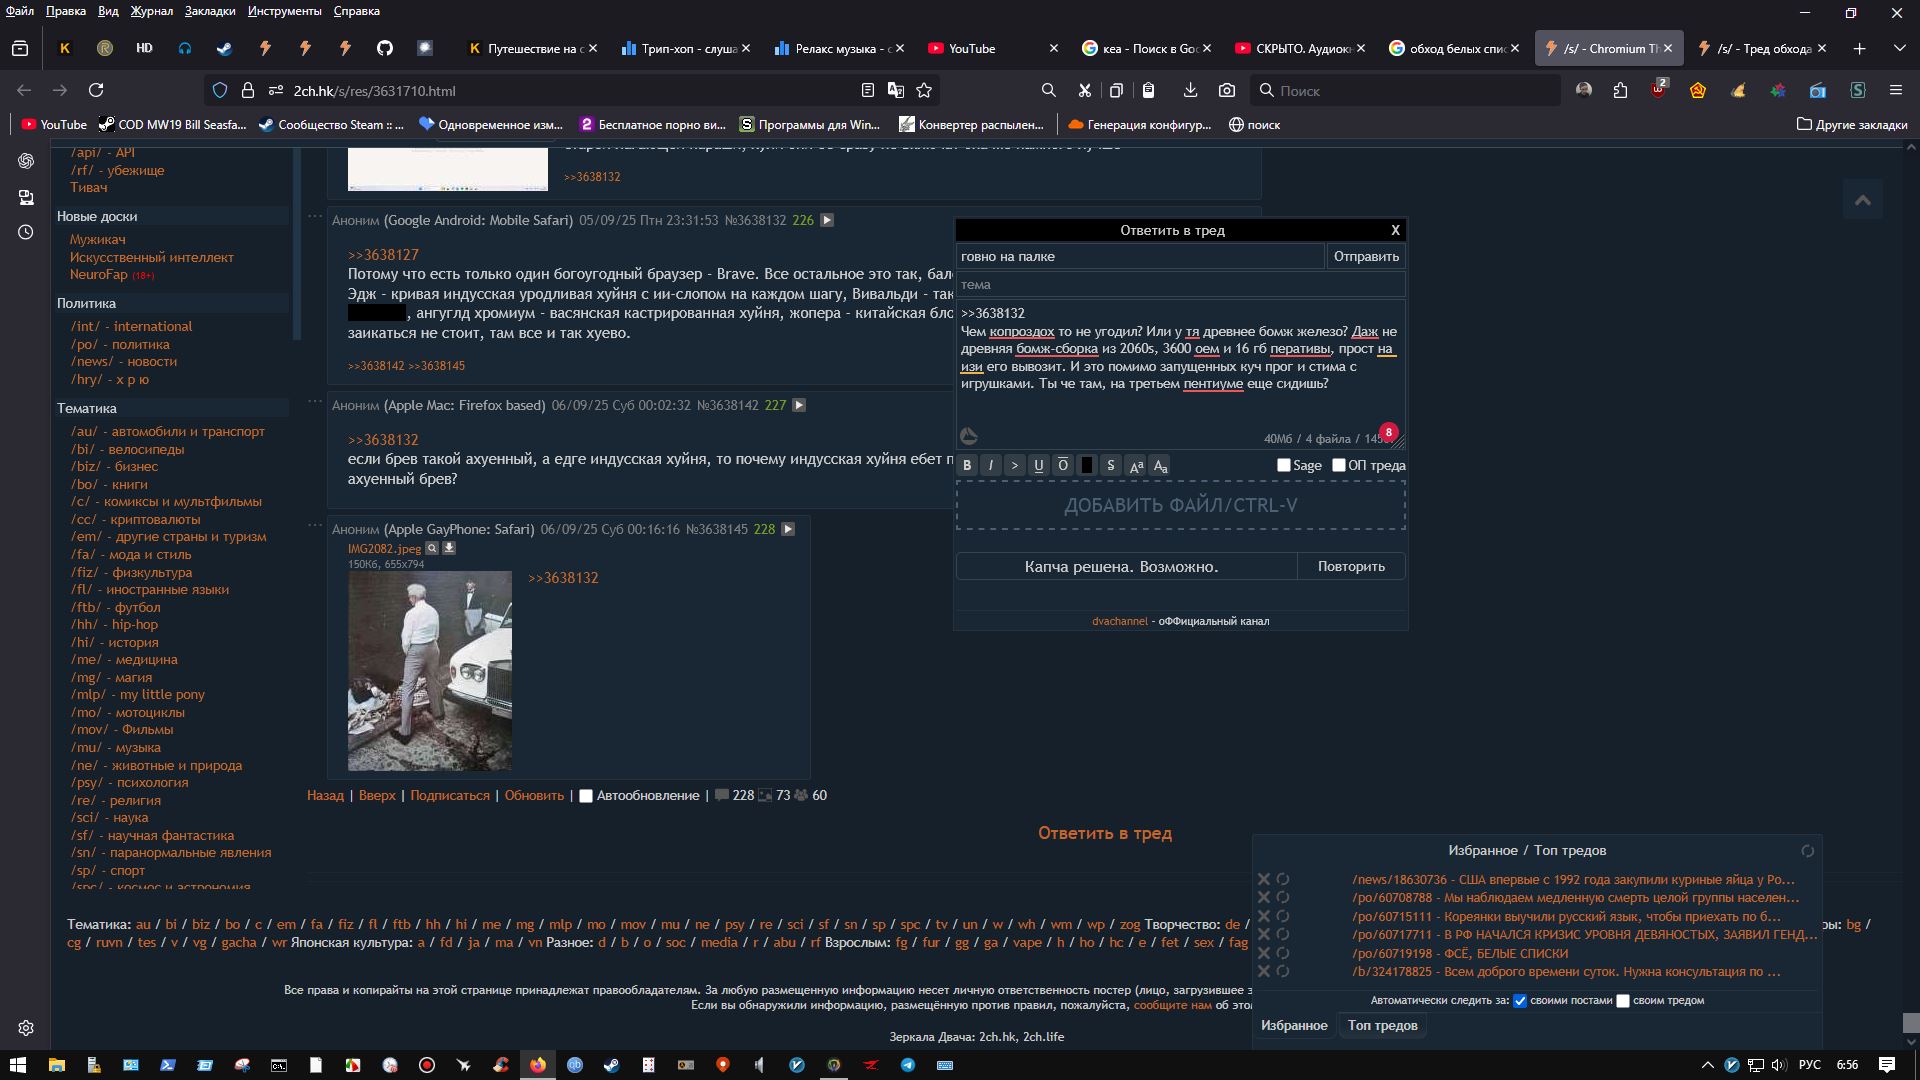Download IMG2082.jpeg via download icon

click(x=449, y=548)
